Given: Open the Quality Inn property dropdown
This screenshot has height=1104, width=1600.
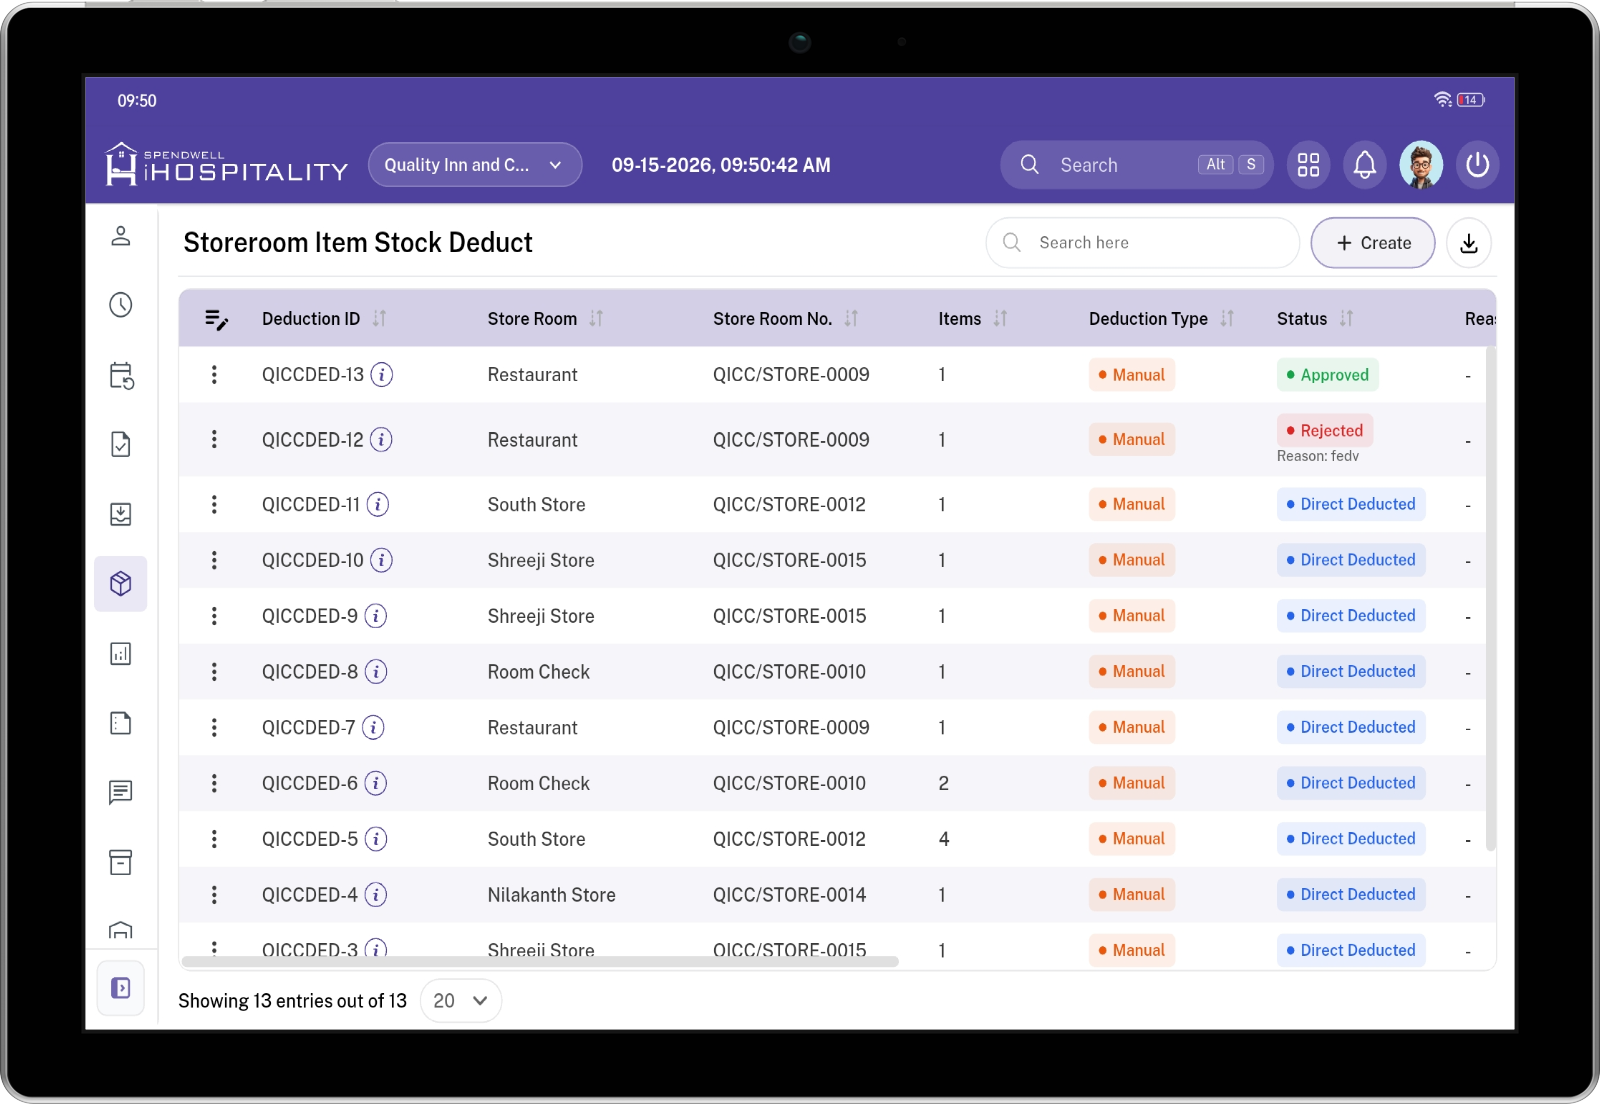Looking at the screenshot, I should (475, 165).
